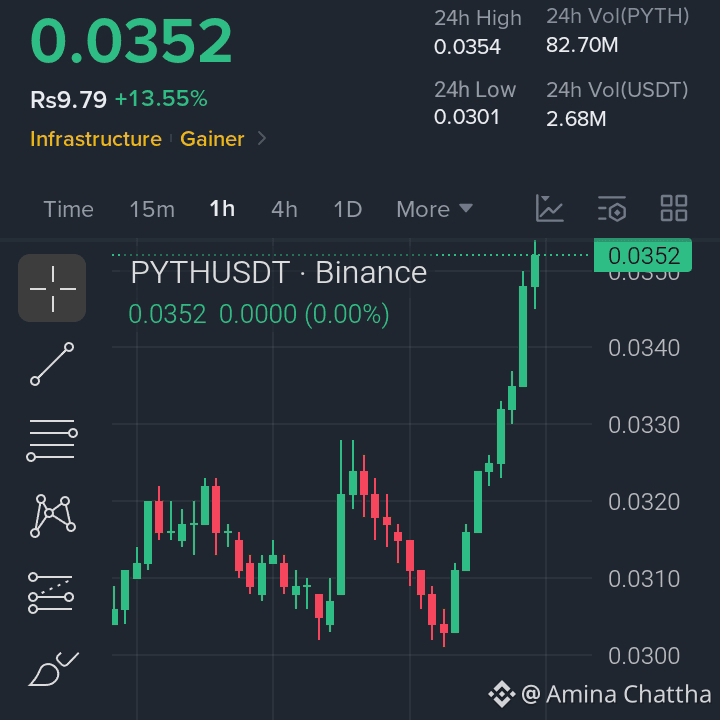Click the 24h High value 0.0354
720x720 pixels.
467,47
